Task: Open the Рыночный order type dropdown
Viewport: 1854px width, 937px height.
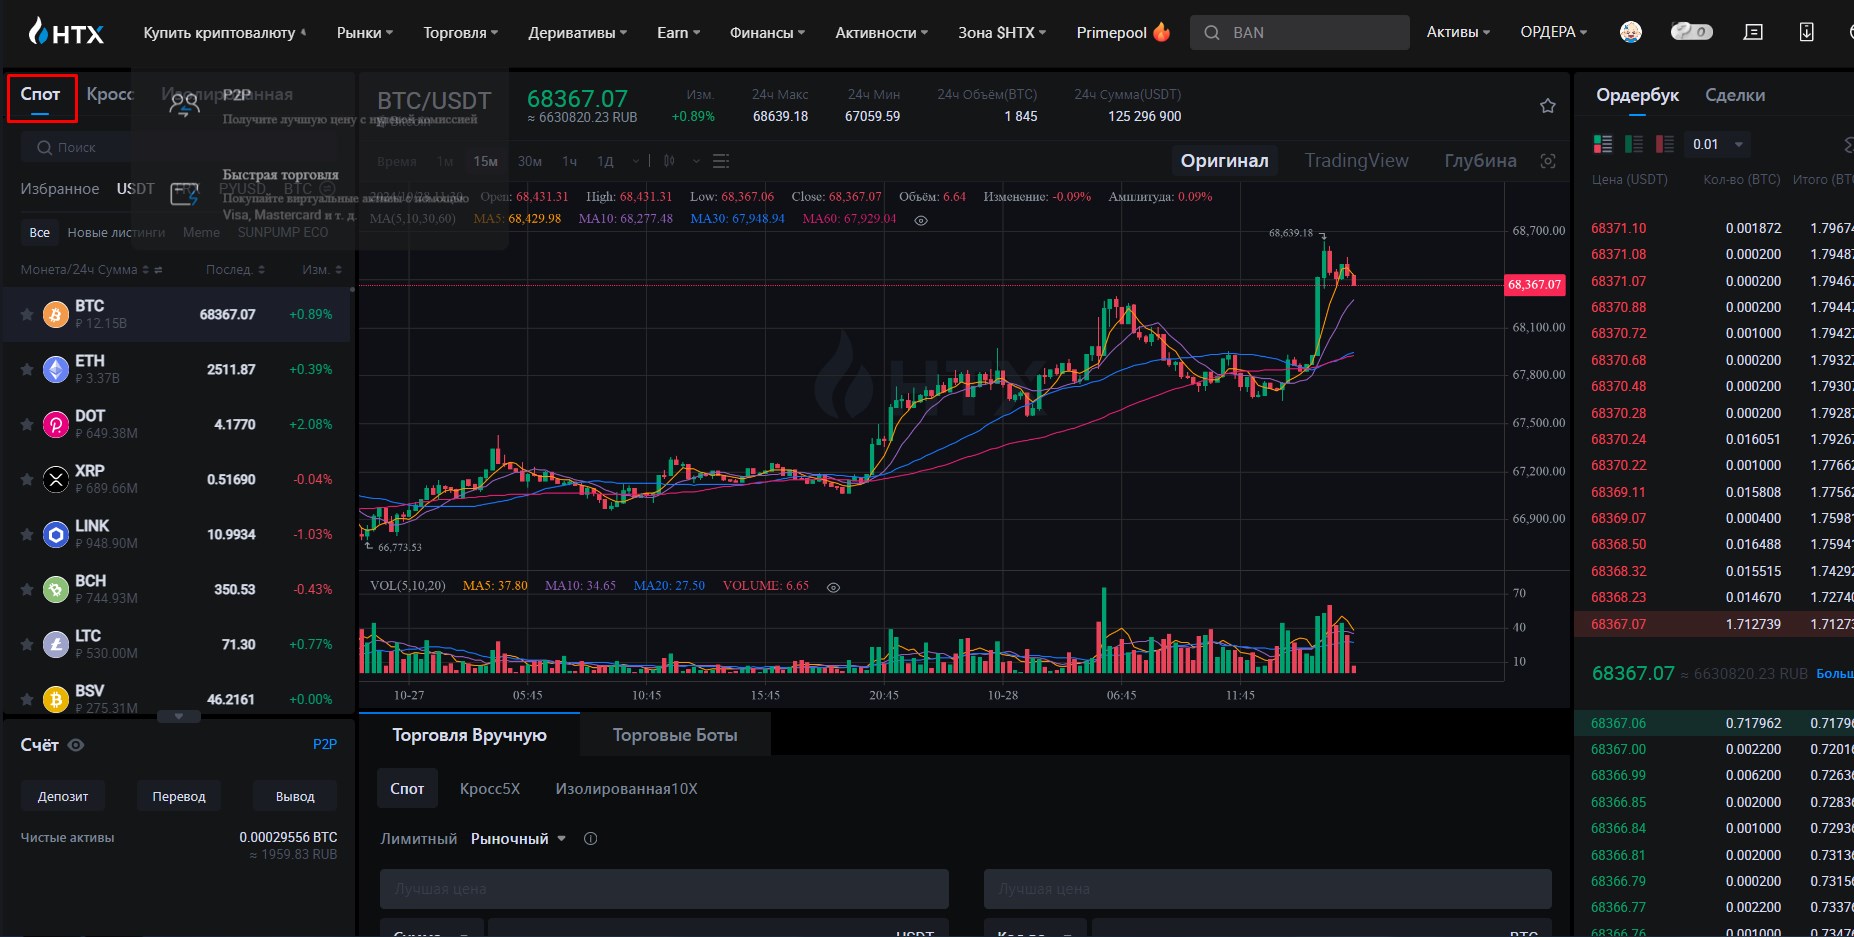Action: [518, 839]
